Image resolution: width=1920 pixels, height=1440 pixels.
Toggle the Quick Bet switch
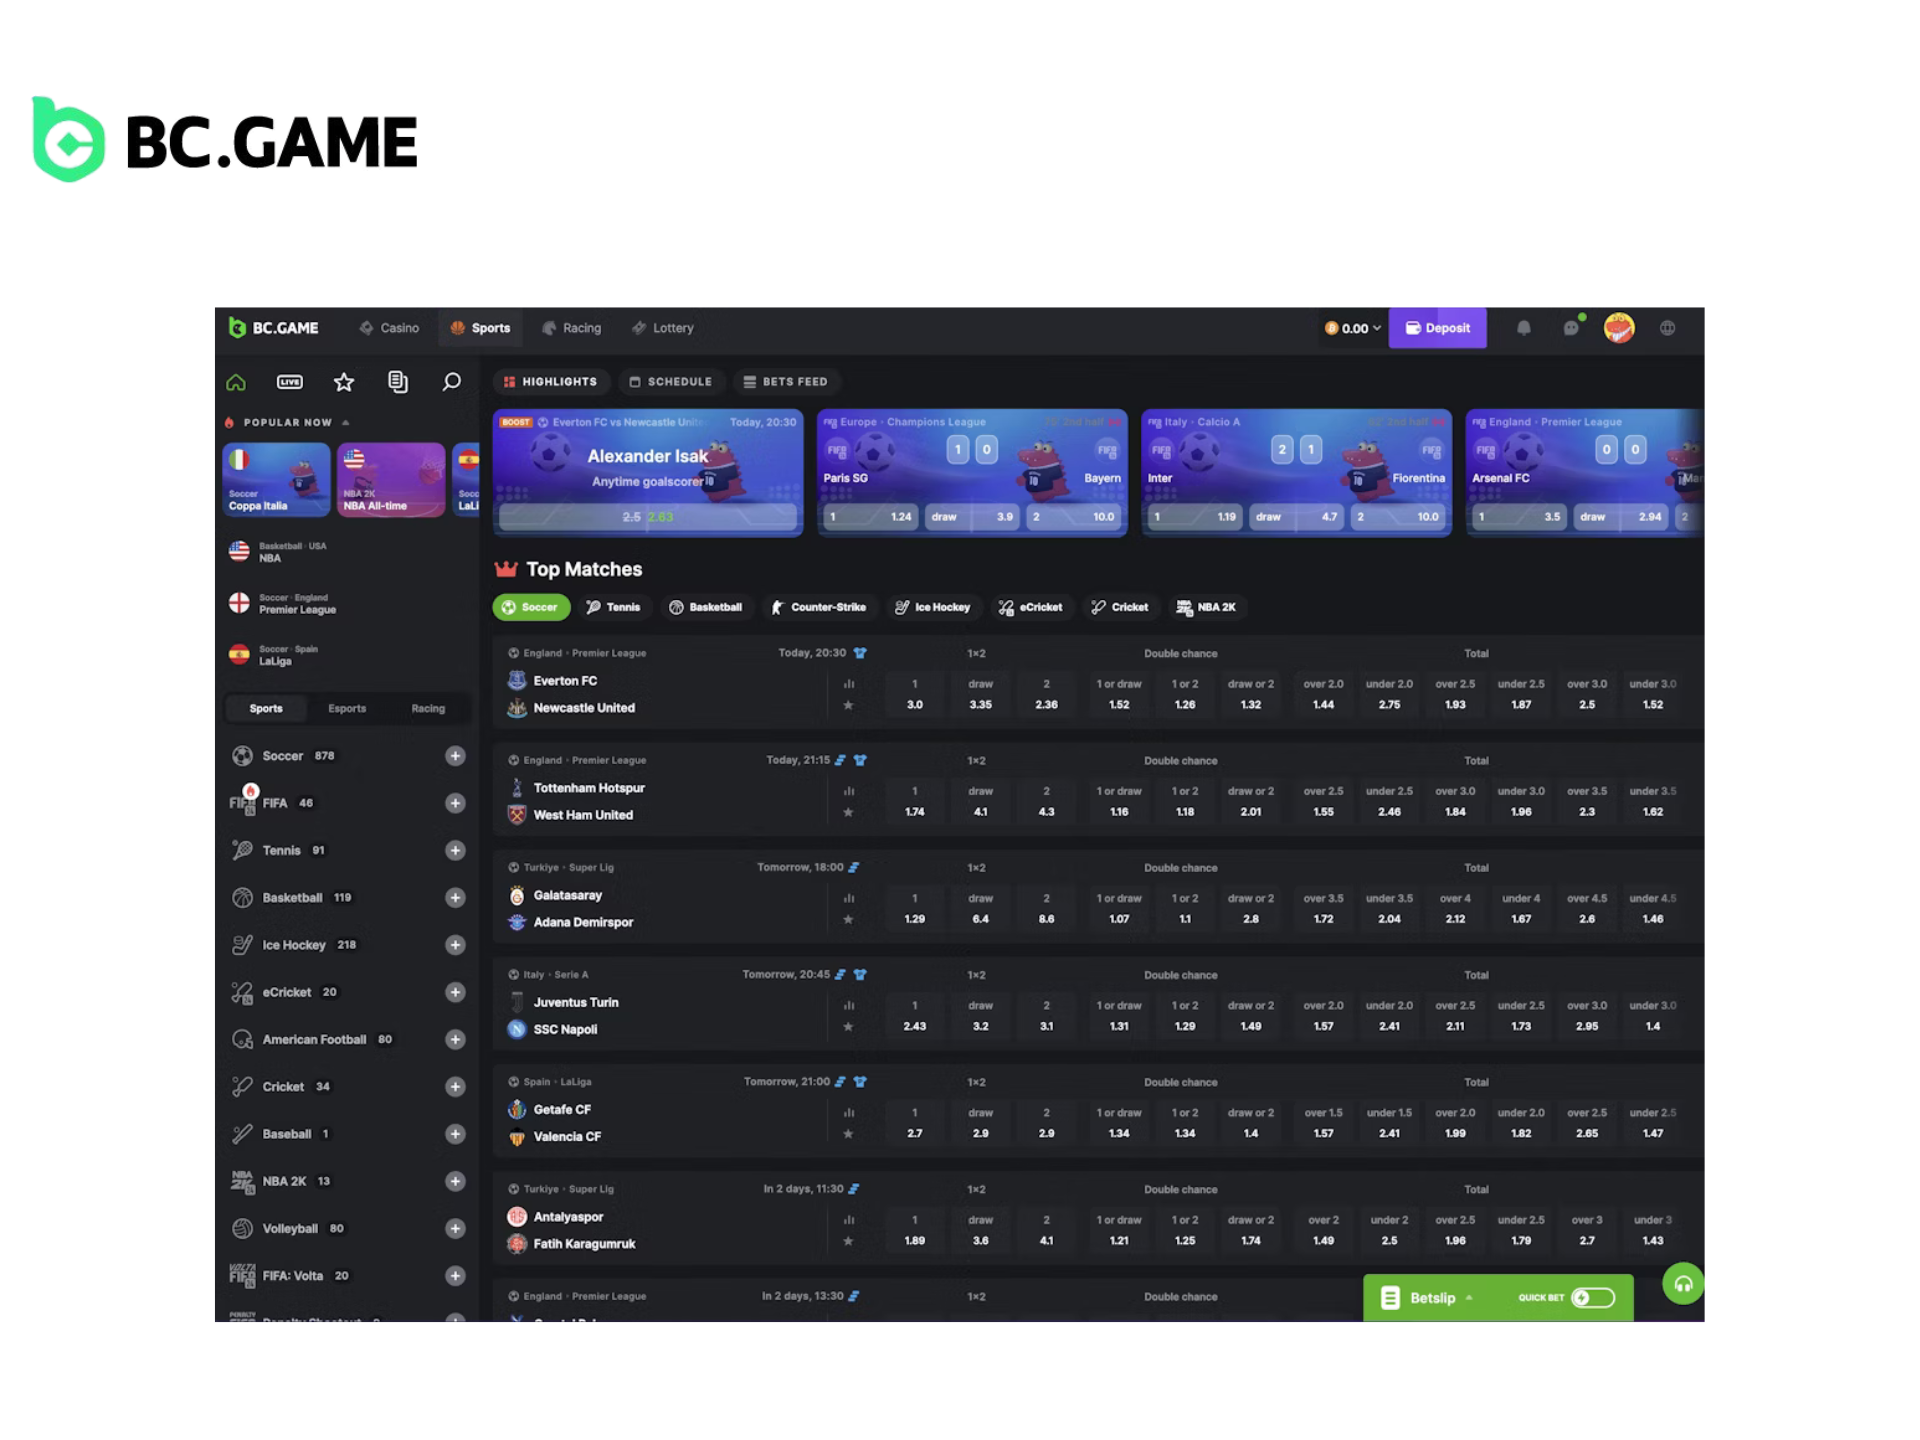coord(1593,1298)
